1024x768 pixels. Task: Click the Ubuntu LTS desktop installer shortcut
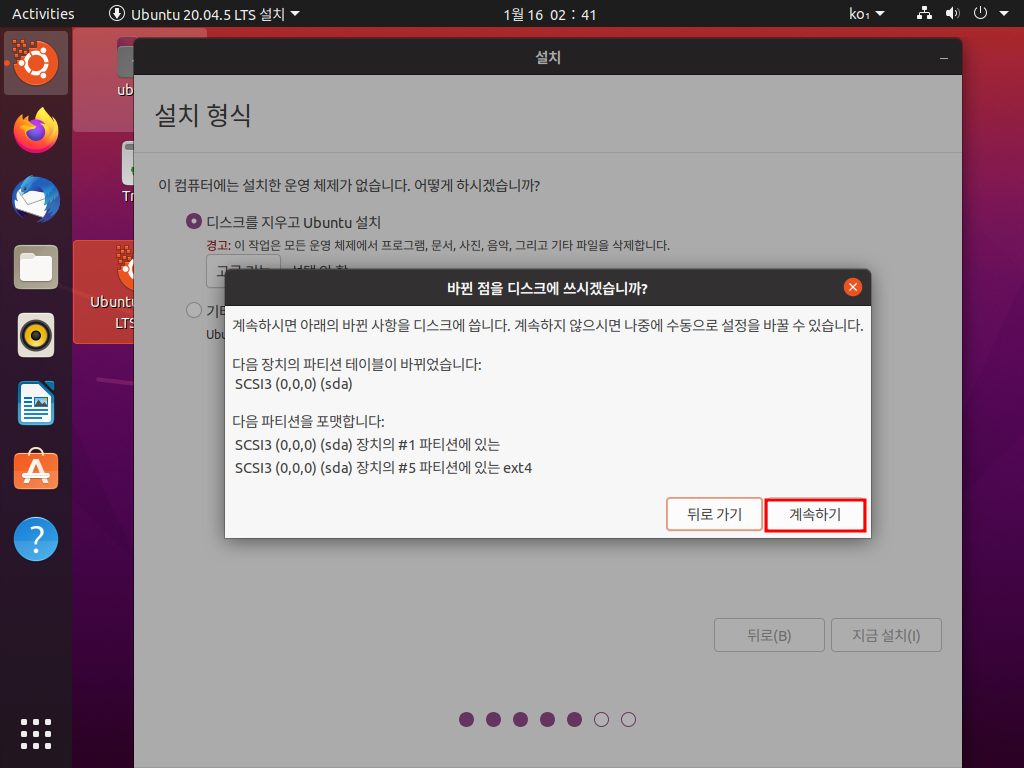click(104, 291)
